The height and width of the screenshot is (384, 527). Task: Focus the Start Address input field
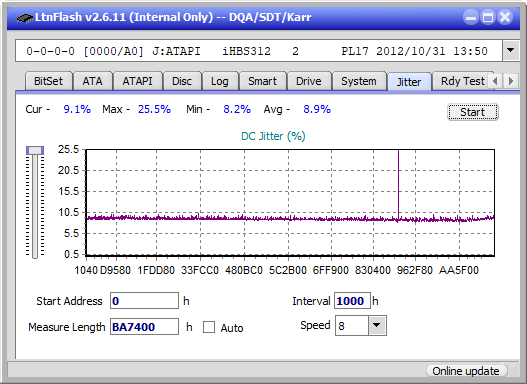(145, 300)
